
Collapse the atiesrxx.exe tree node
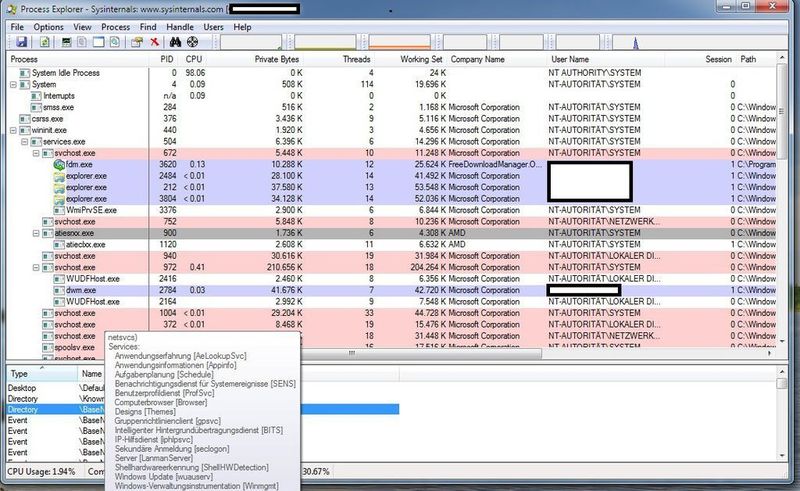coord(35,233)
